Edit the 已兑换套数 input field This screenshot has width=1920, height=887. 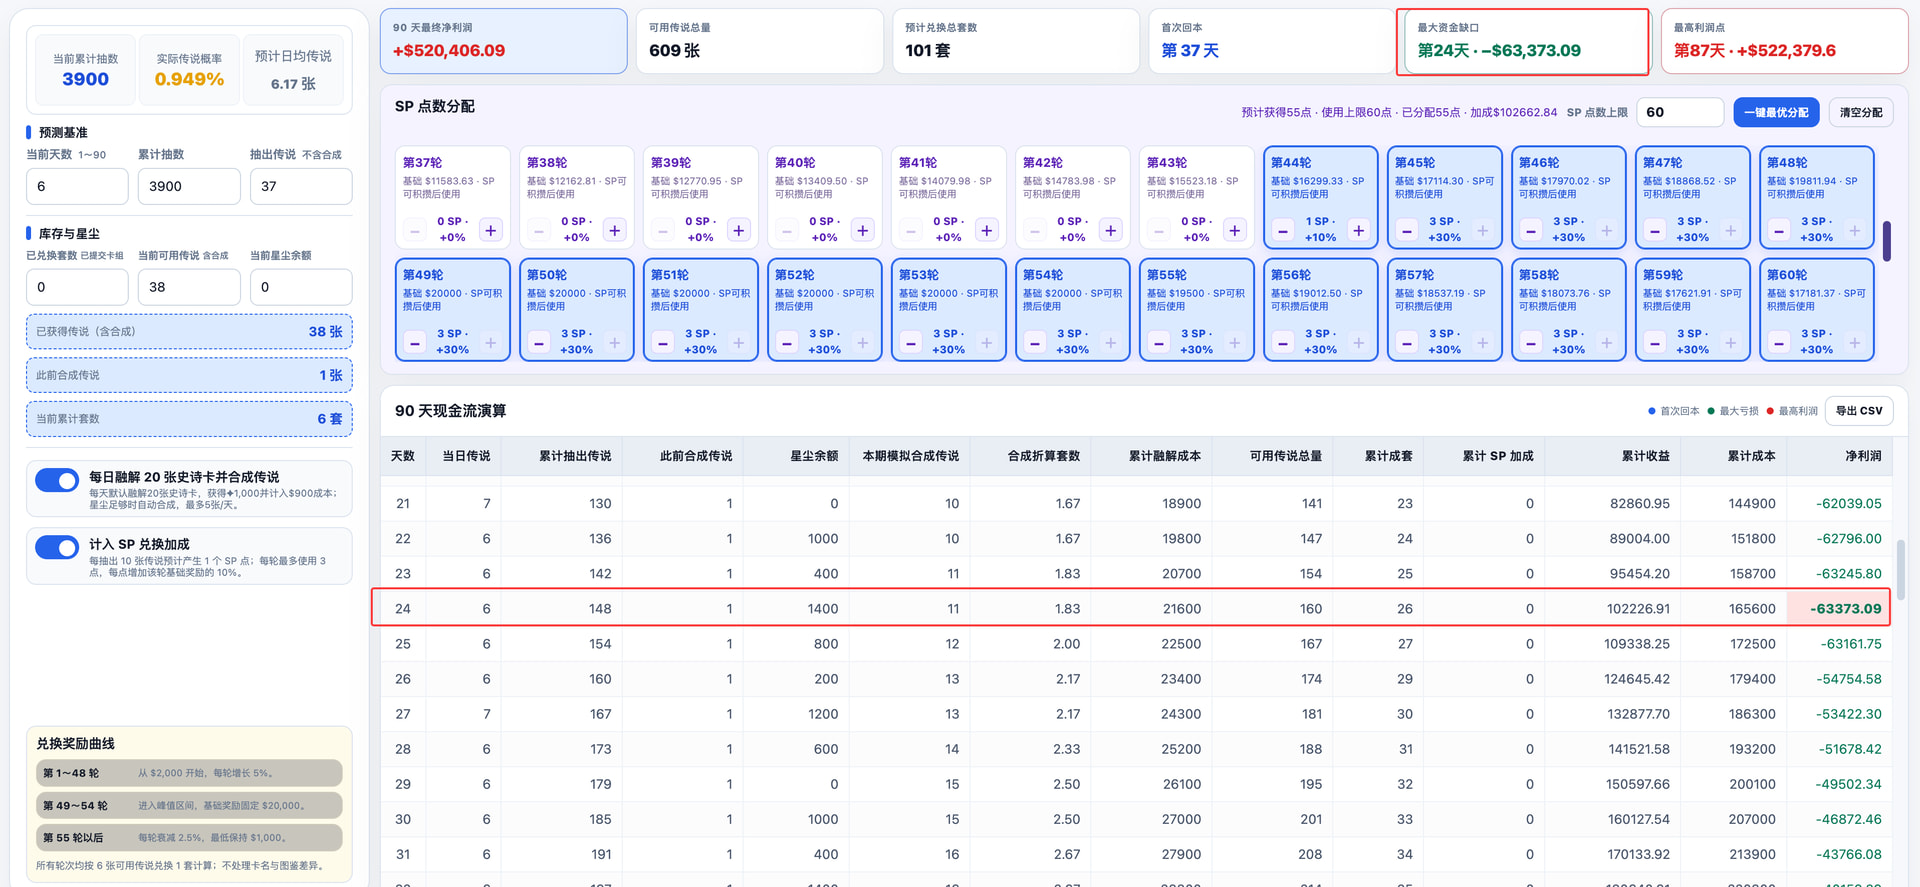coord(77,287)
